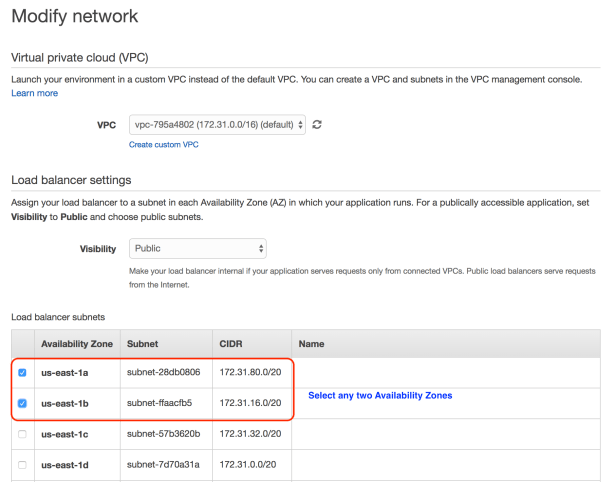The image size is (615, 482).
Task: Click the Name column header
Action: click(x=312, y=343)
